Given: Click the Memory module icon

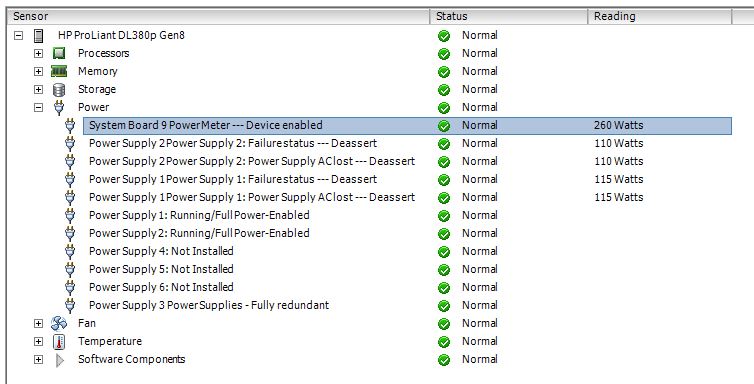Looking at the screenshot, I should click(x=59, y=72).
